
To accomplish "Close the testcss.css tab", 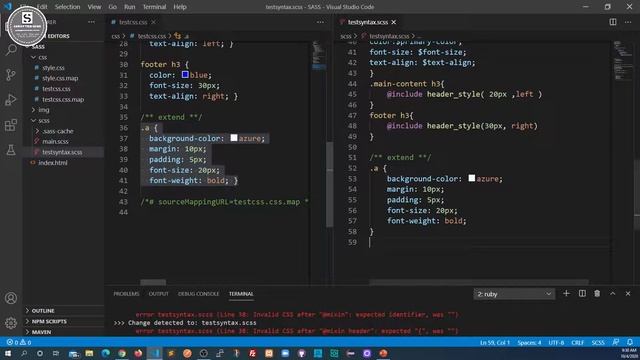I will coord(153,22).
